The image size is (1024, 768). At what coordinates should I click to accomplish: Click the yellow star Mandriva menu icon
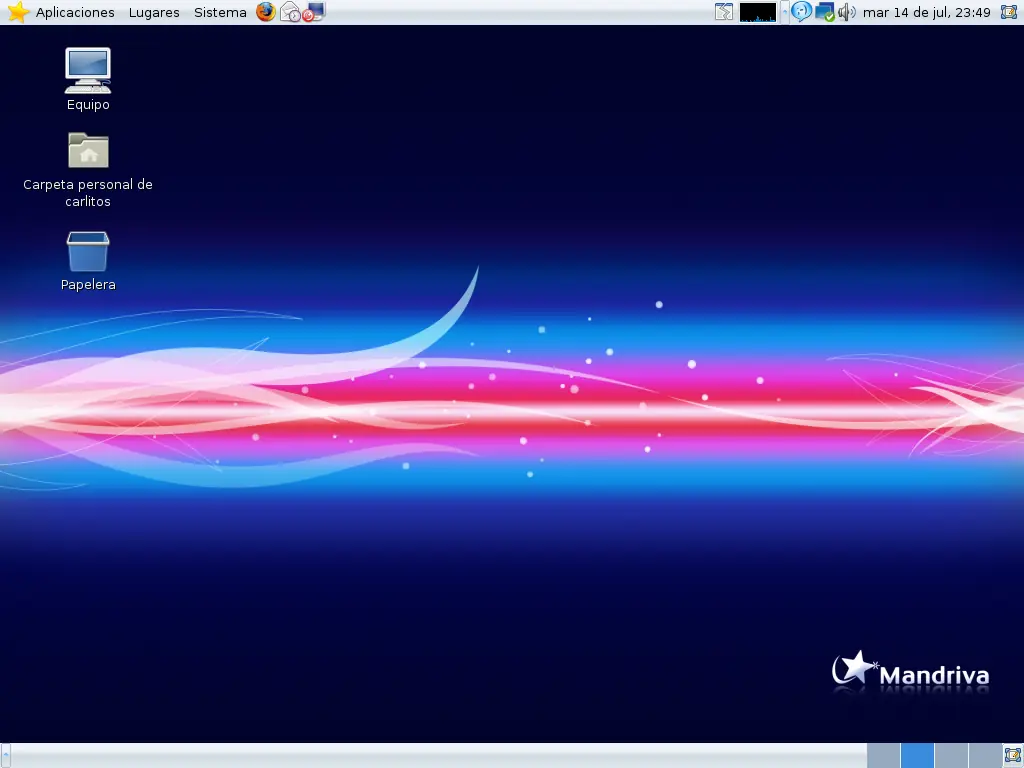click(18, 12)
